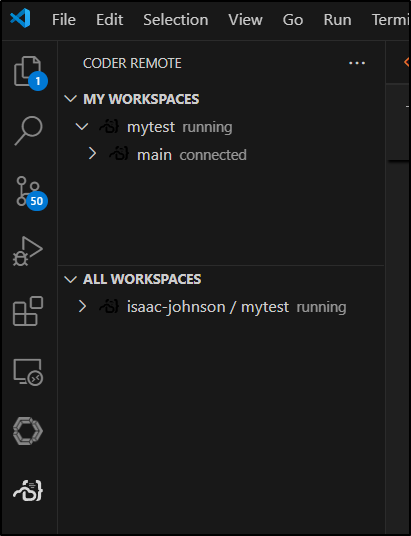Collapse the ALL WORKSPACES section

coord(70,279)
